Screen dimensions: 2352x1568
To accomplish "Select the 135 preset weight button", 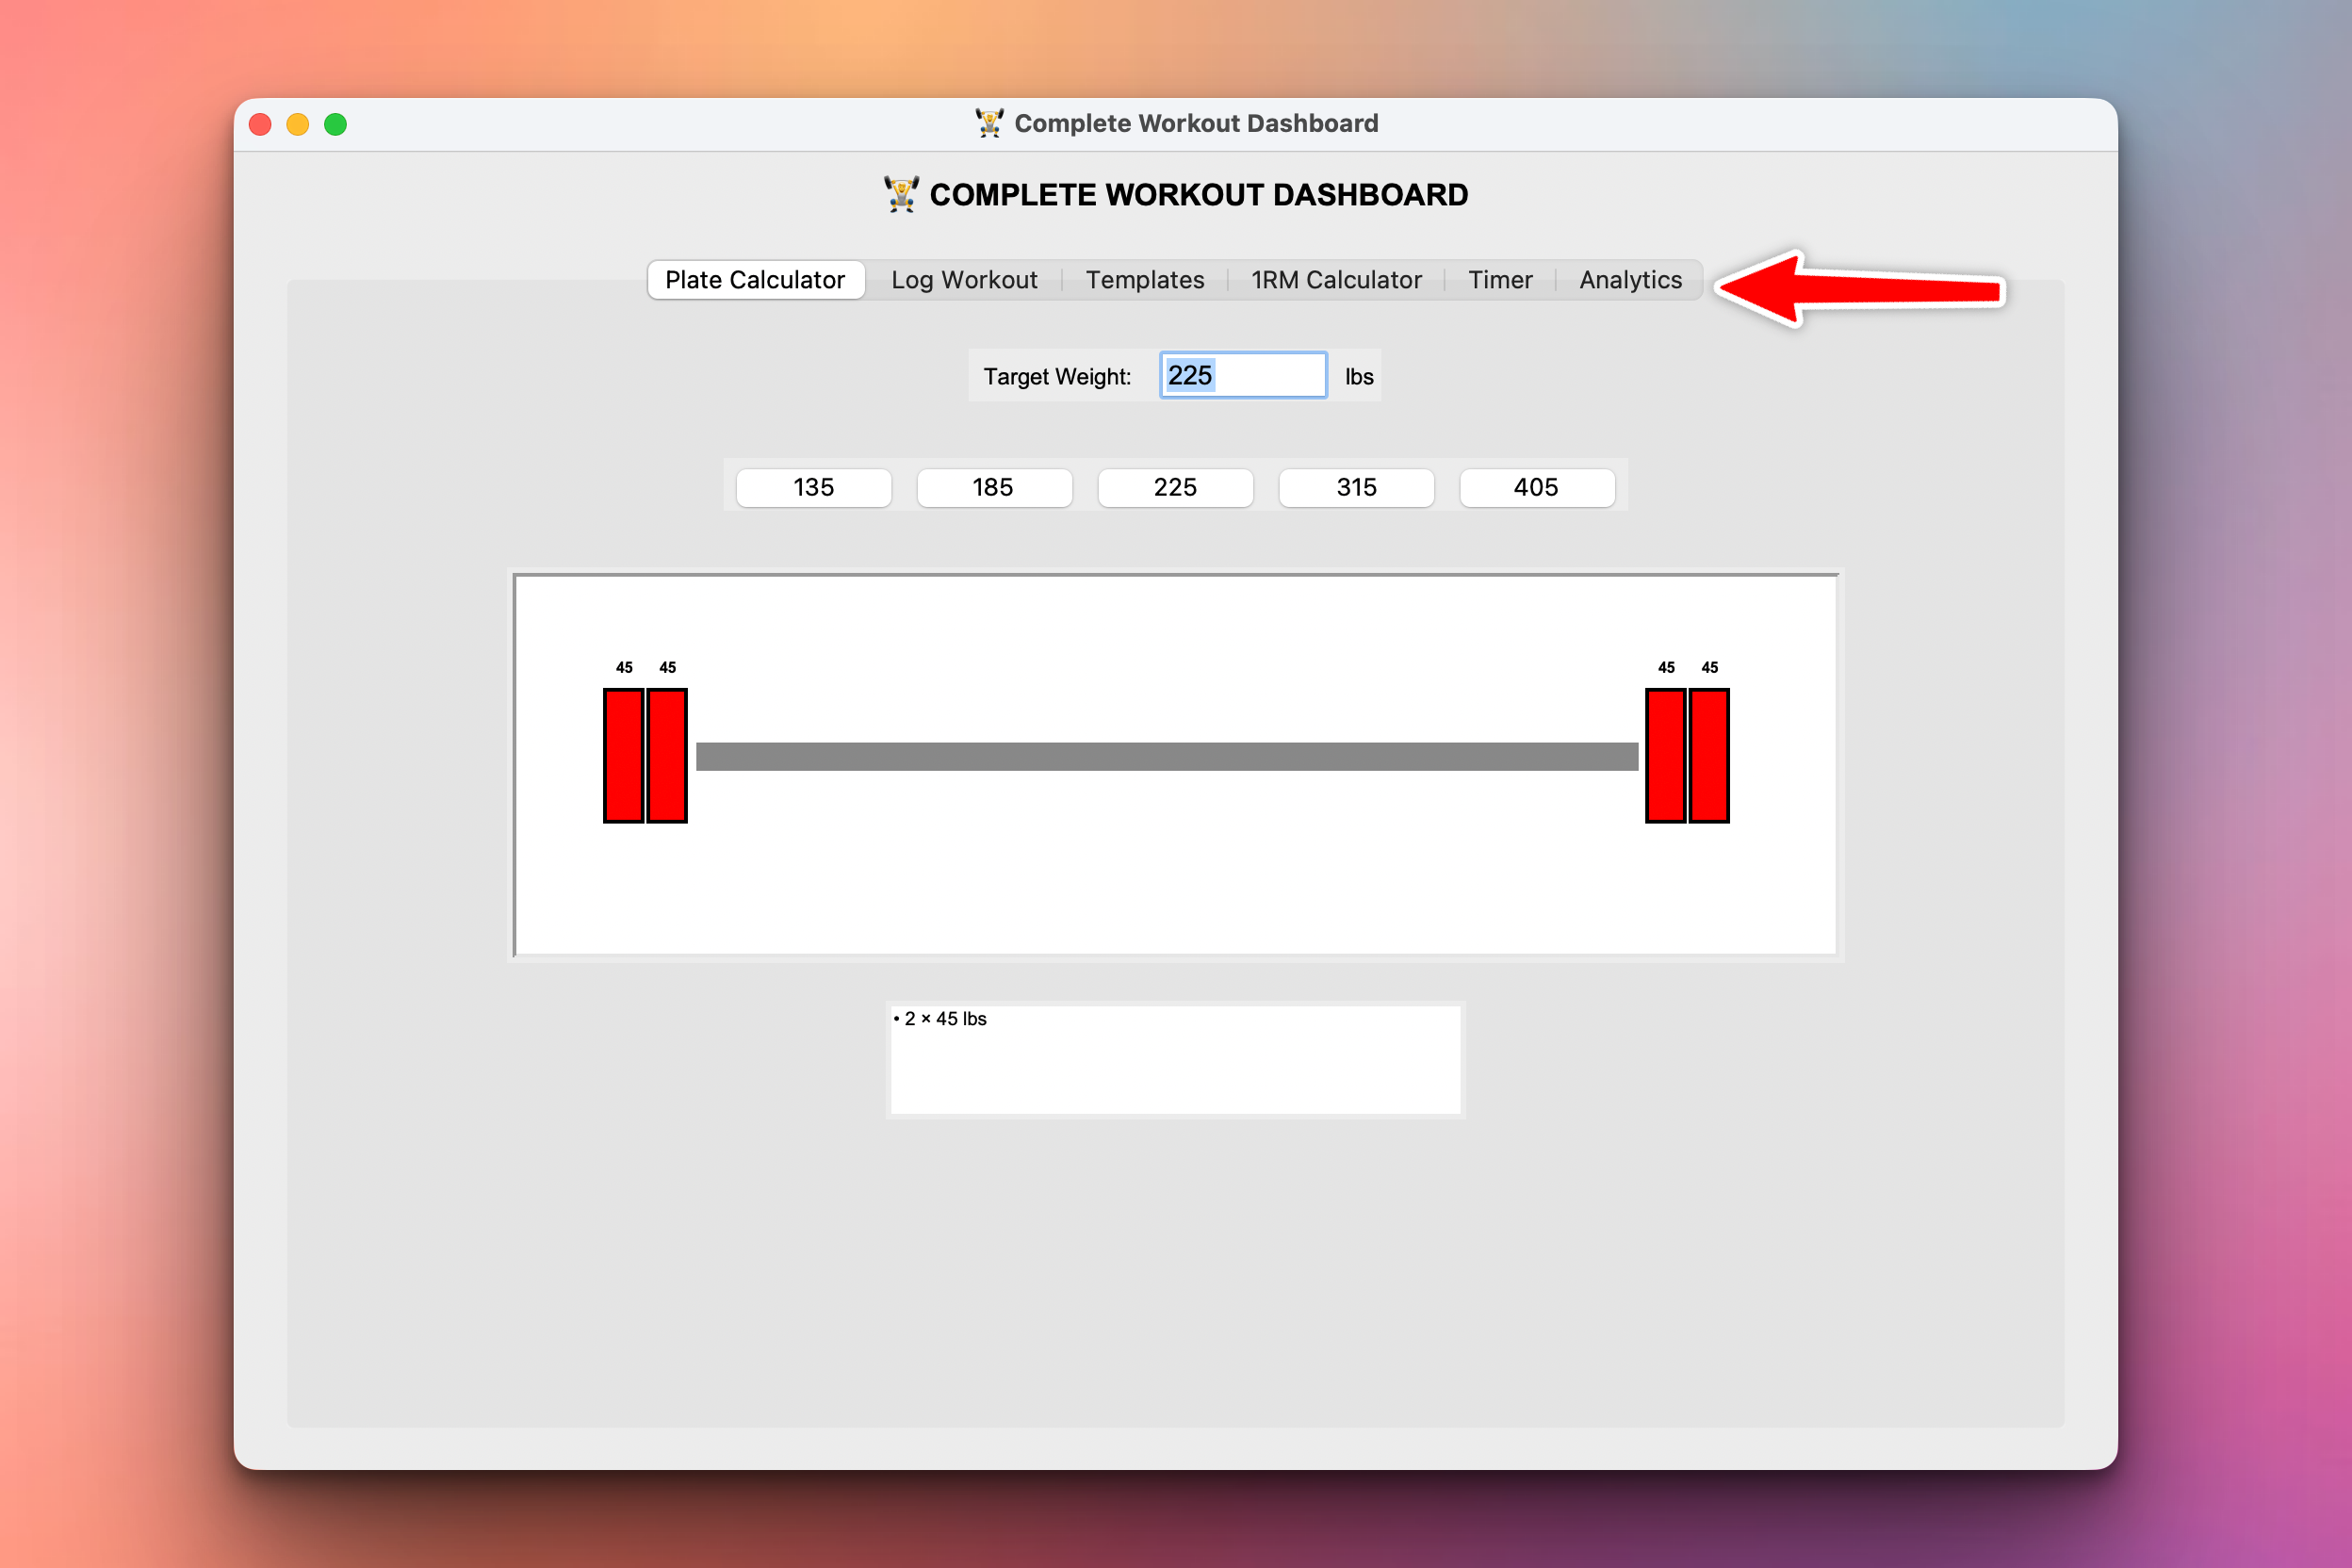I will [x=813, y=488].
